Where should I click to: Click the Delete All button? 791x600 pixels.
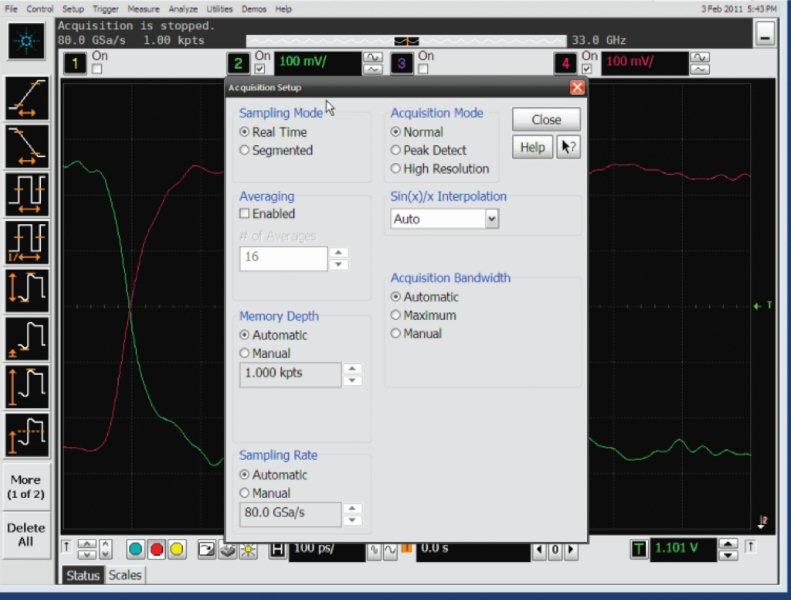point(26,534)
